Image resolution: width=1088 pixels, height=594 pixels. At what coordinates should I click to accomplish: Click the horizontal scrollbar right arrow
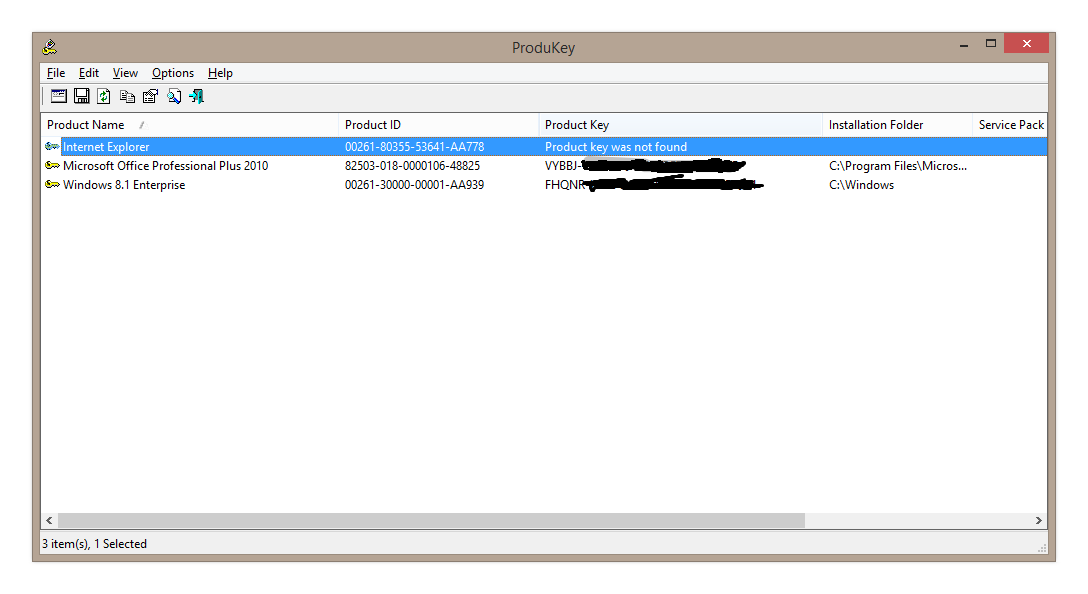click(1039, 520)
